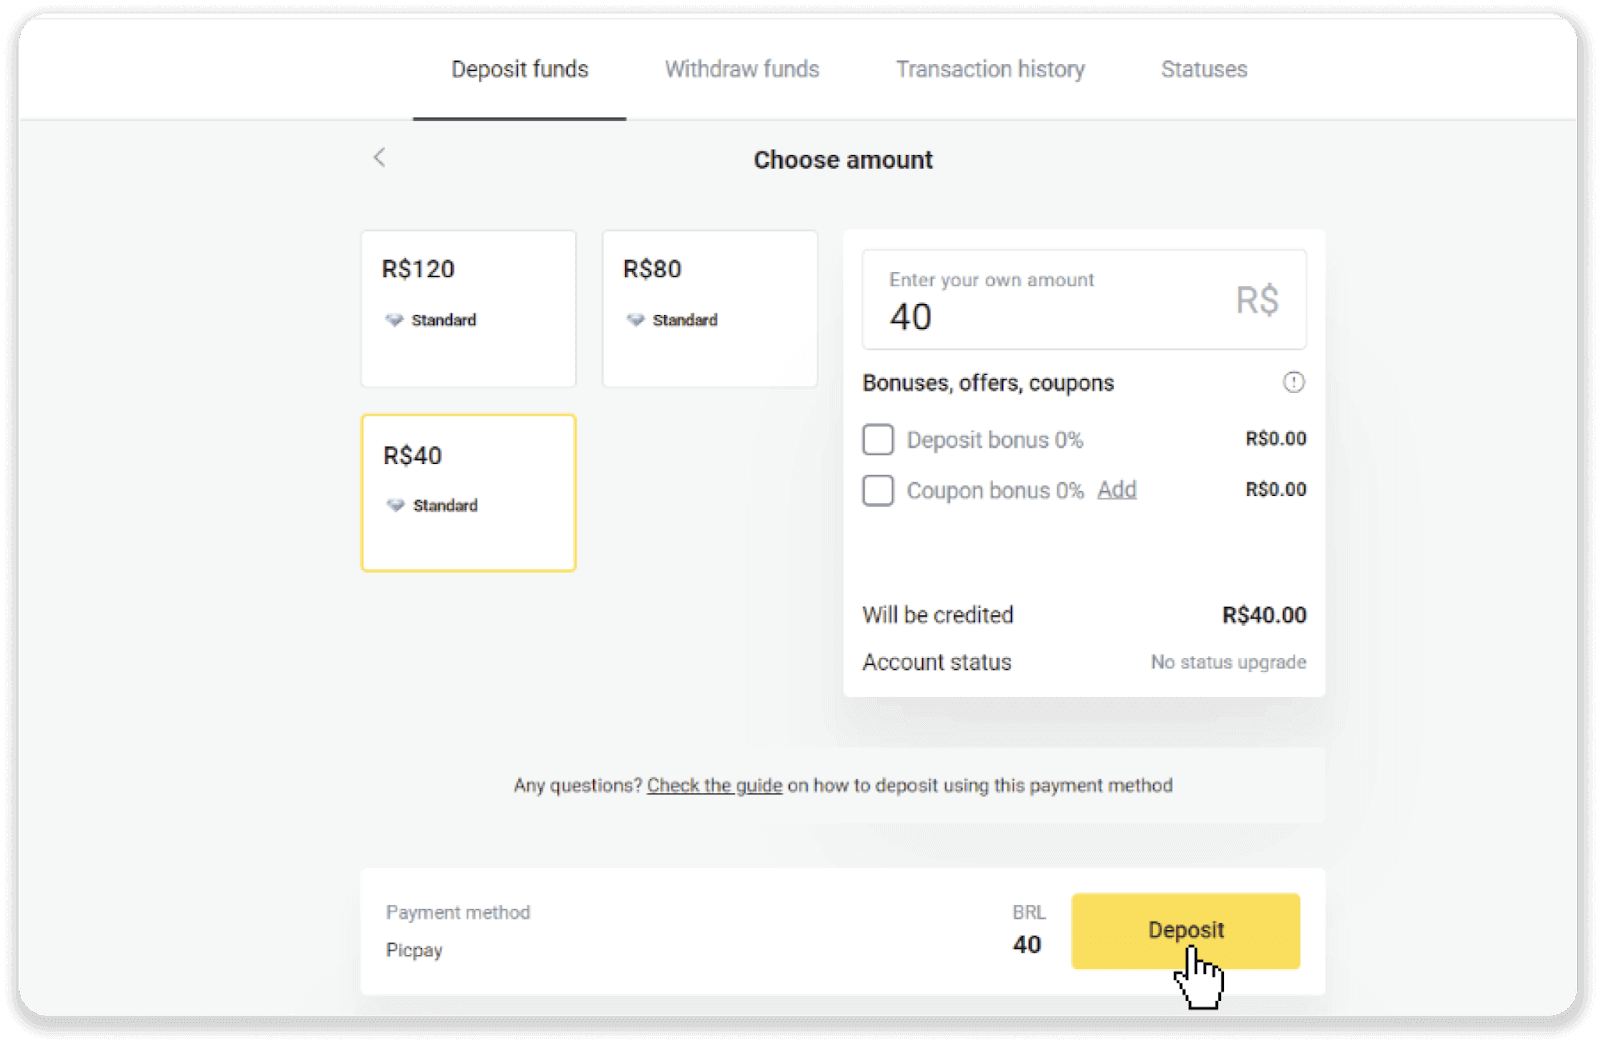Click the back arrow above the amount cards

[379, 158]
